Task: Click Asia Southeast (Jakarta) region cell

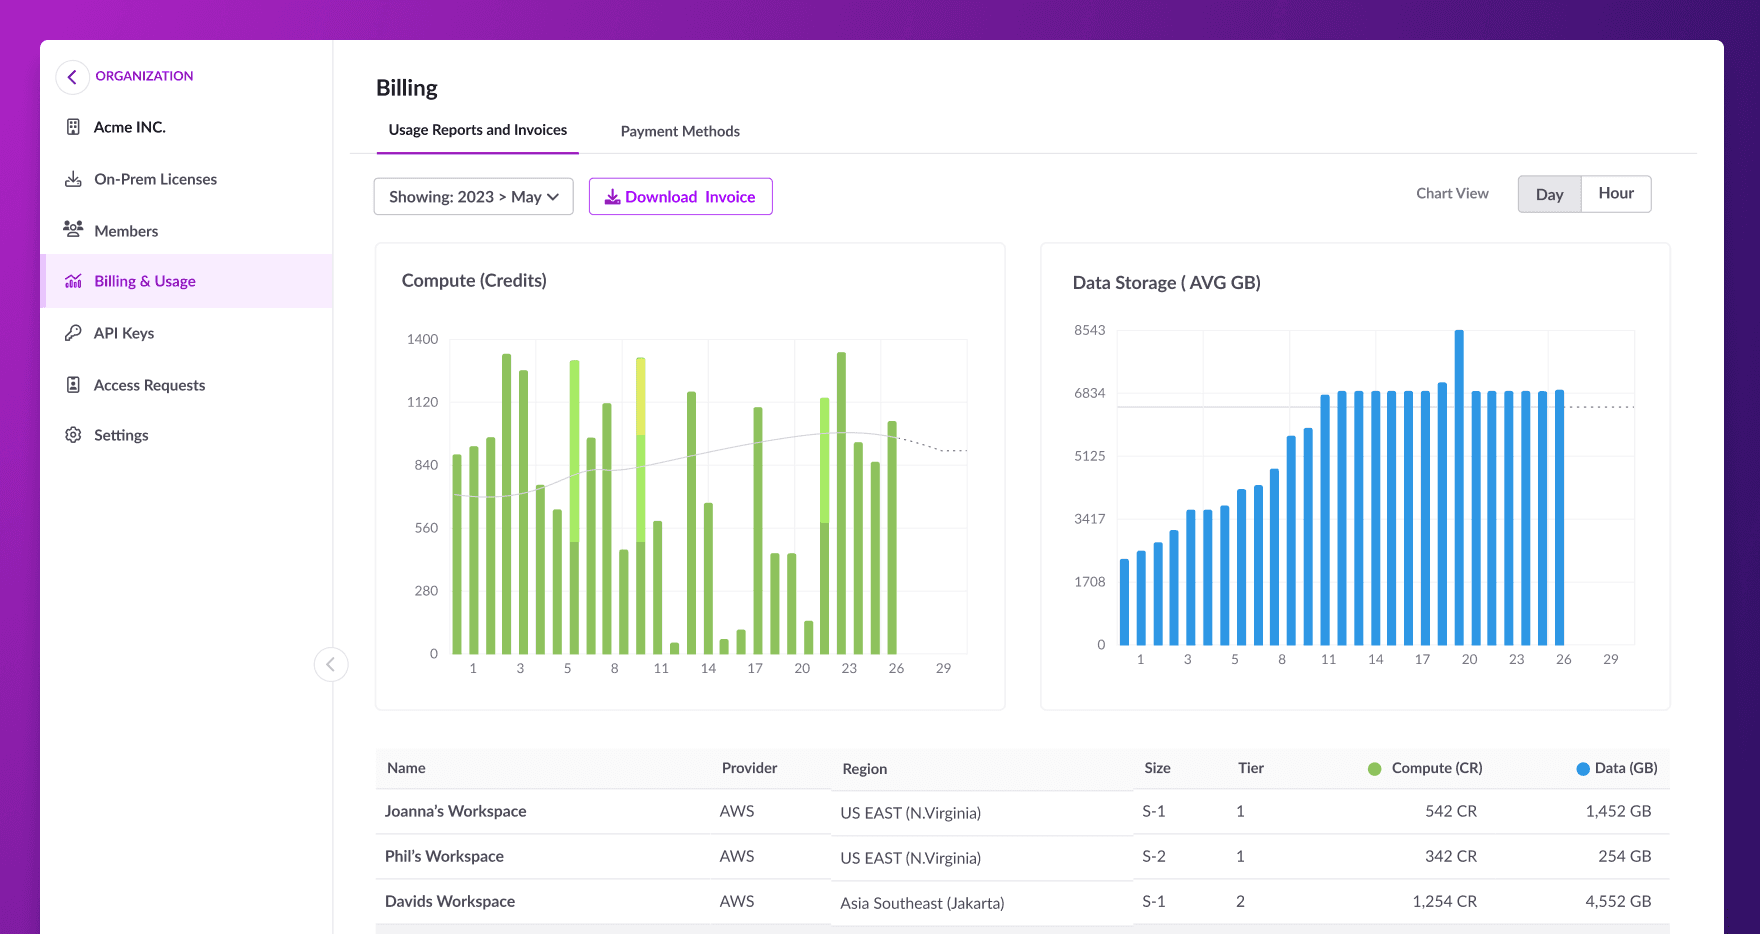Action: [x=922, y=903]
